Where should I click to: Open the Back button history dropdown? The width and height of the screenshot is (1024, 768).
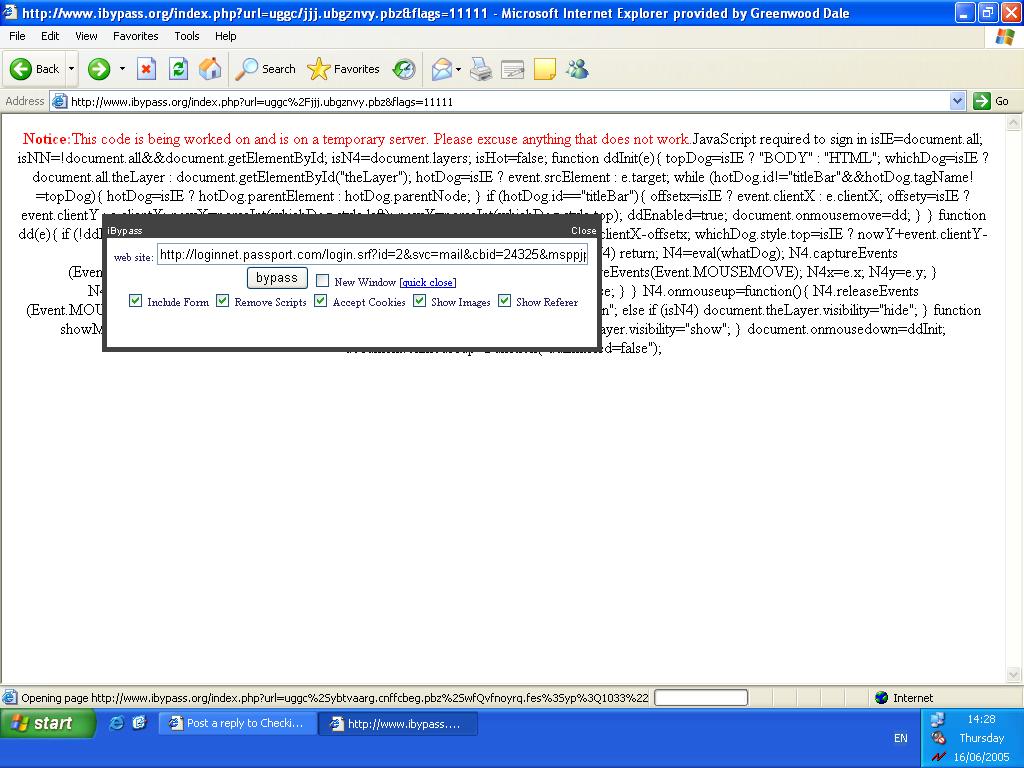click(71, 69)
